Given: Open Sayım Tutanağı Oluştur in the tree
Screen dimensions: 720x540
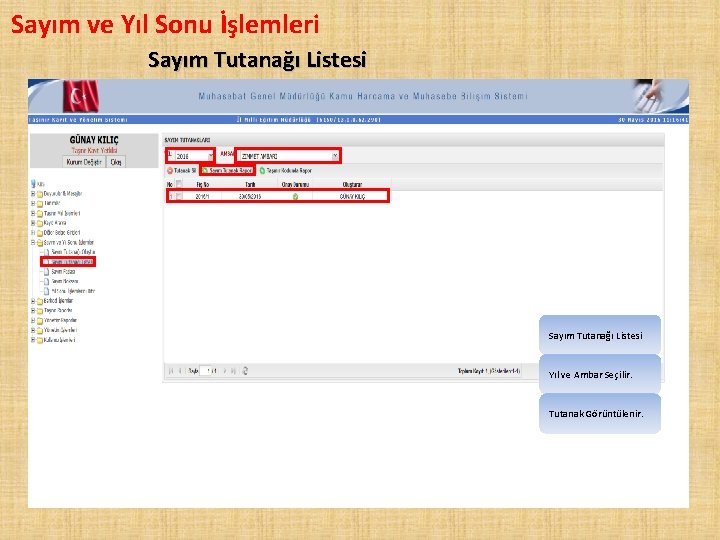Looking at the screenshot, I should pyautogui.click(x=73, y=252).
